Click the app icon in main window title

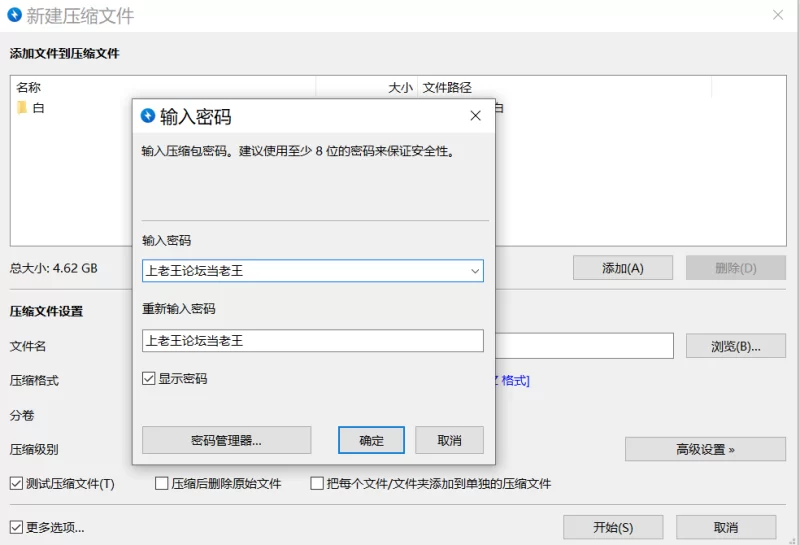tap(14, 15)
